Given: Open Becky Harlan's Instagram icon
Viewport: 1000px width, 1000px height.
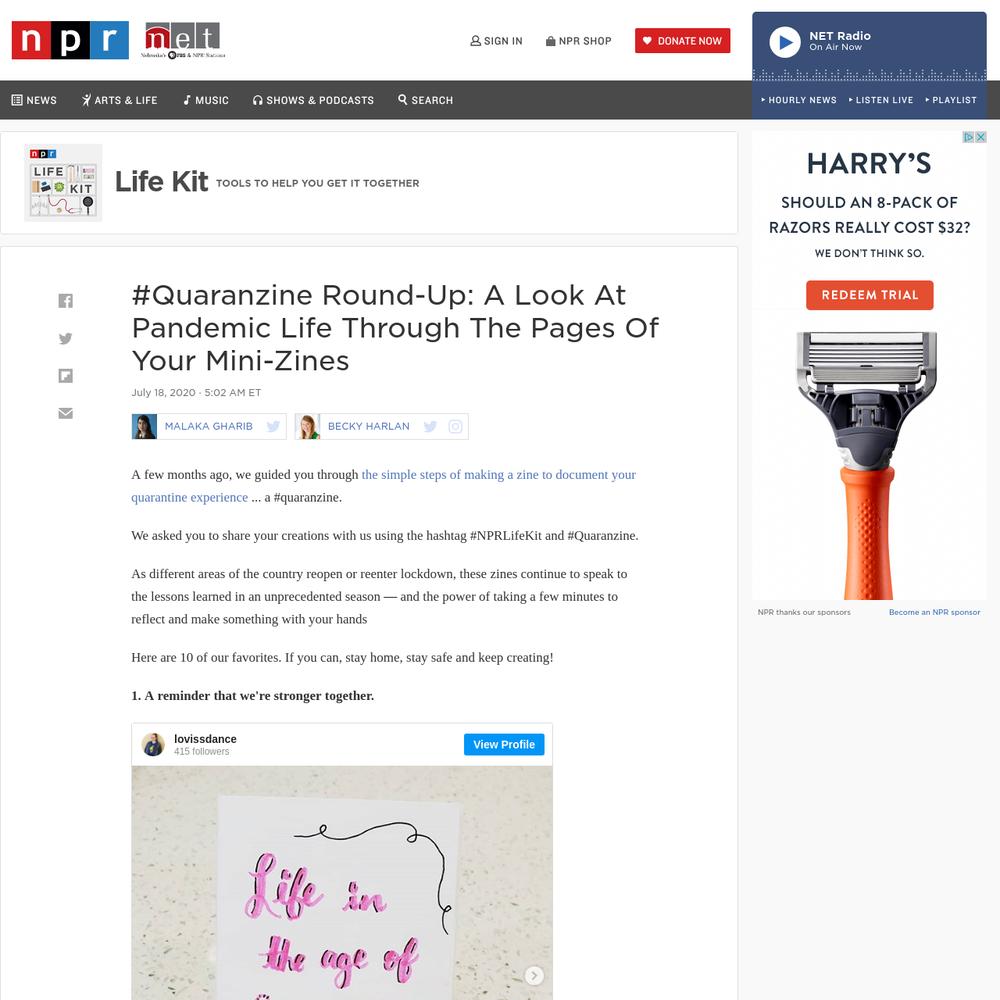Looking at the screenshot, I should coord(455,427).
